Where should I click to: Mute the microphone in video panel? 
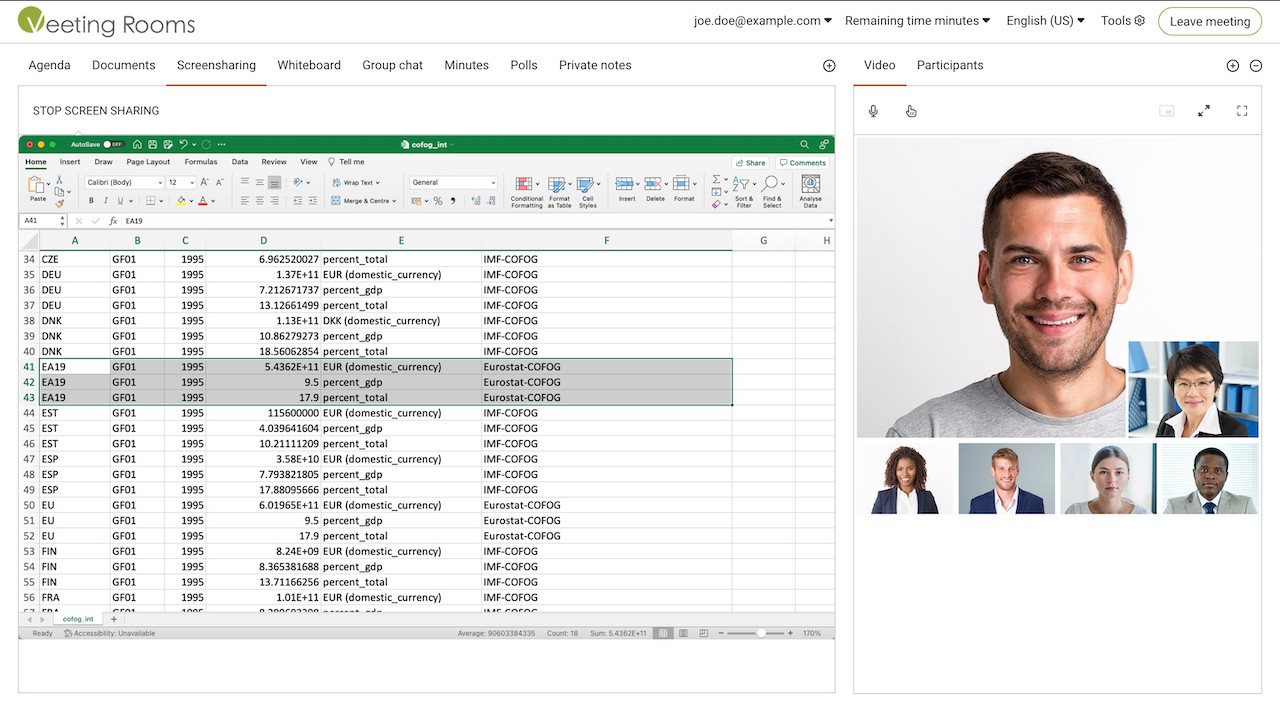pos(873,111)
